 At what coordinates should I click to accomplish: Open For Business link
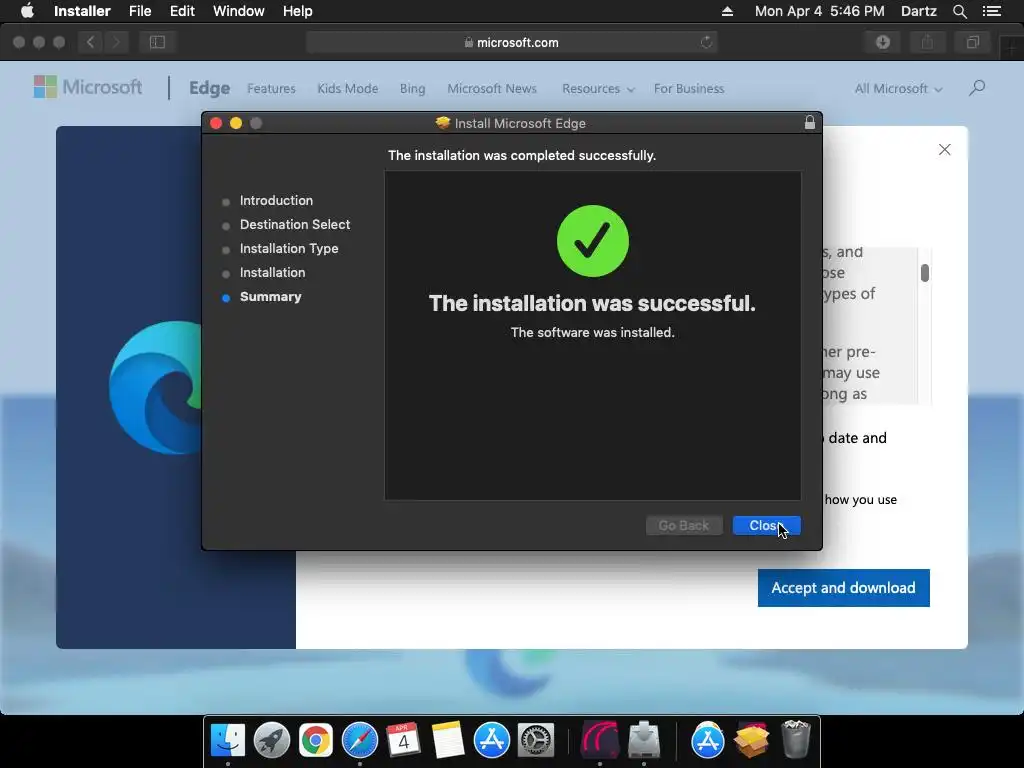[x=689, y=89]
